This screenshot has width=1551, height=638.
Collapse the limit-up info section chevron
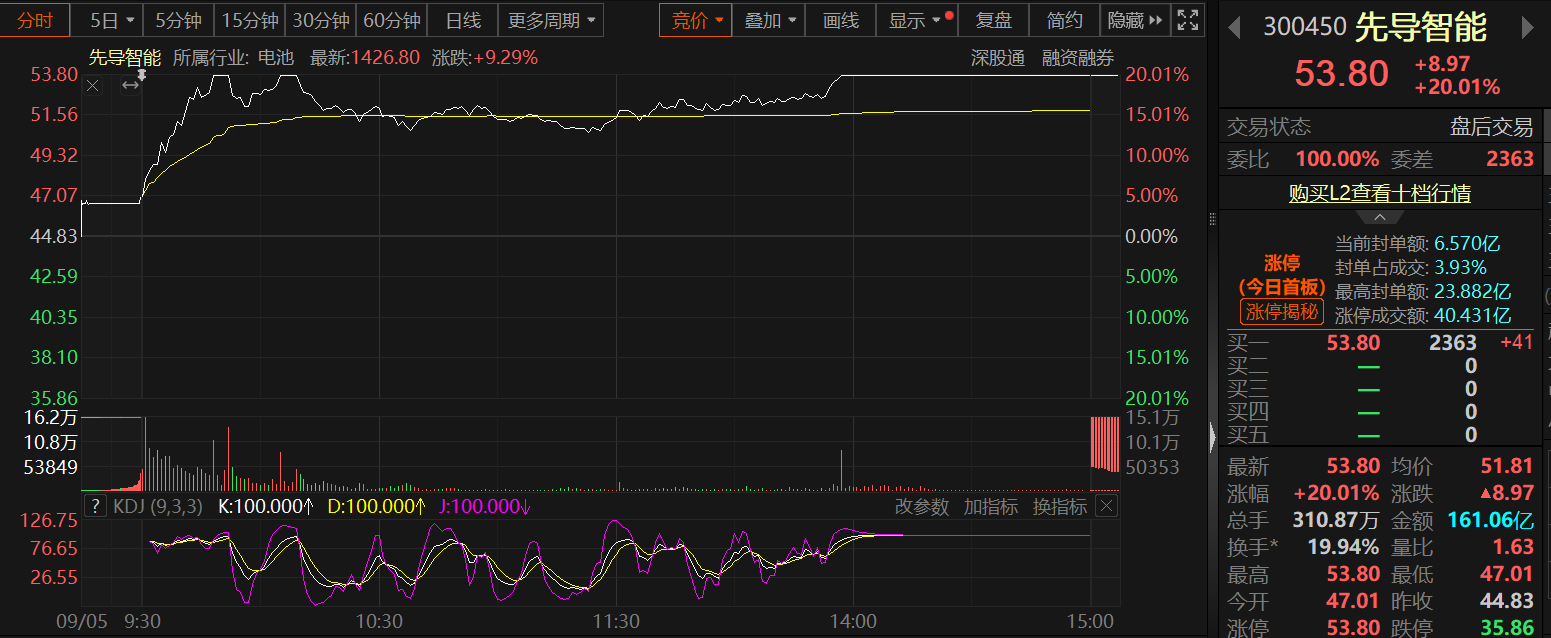(1379, 217)
